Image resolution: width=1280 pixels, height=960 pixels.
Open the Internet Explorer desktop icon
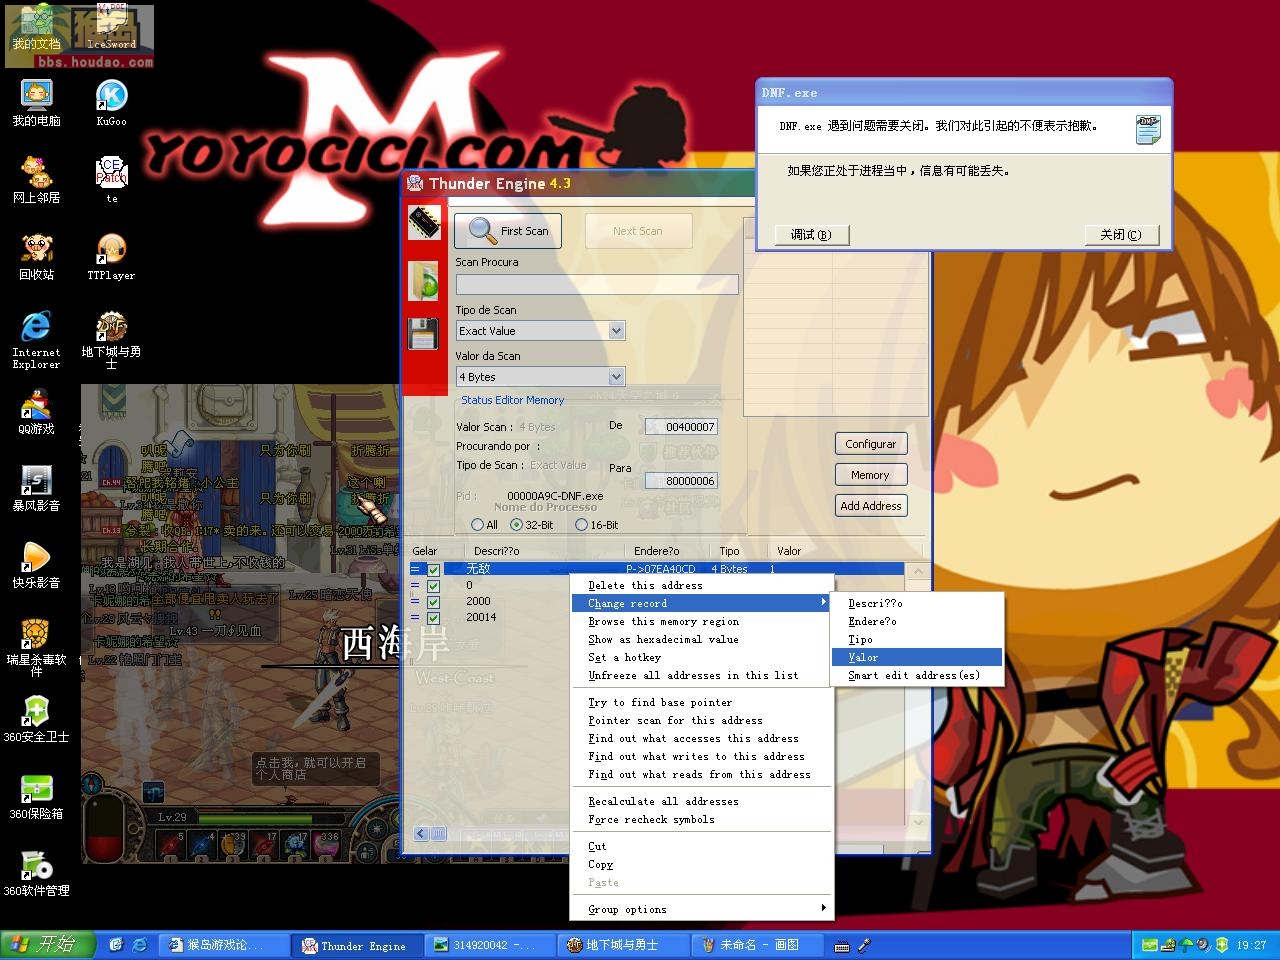[x=37, y=339]
